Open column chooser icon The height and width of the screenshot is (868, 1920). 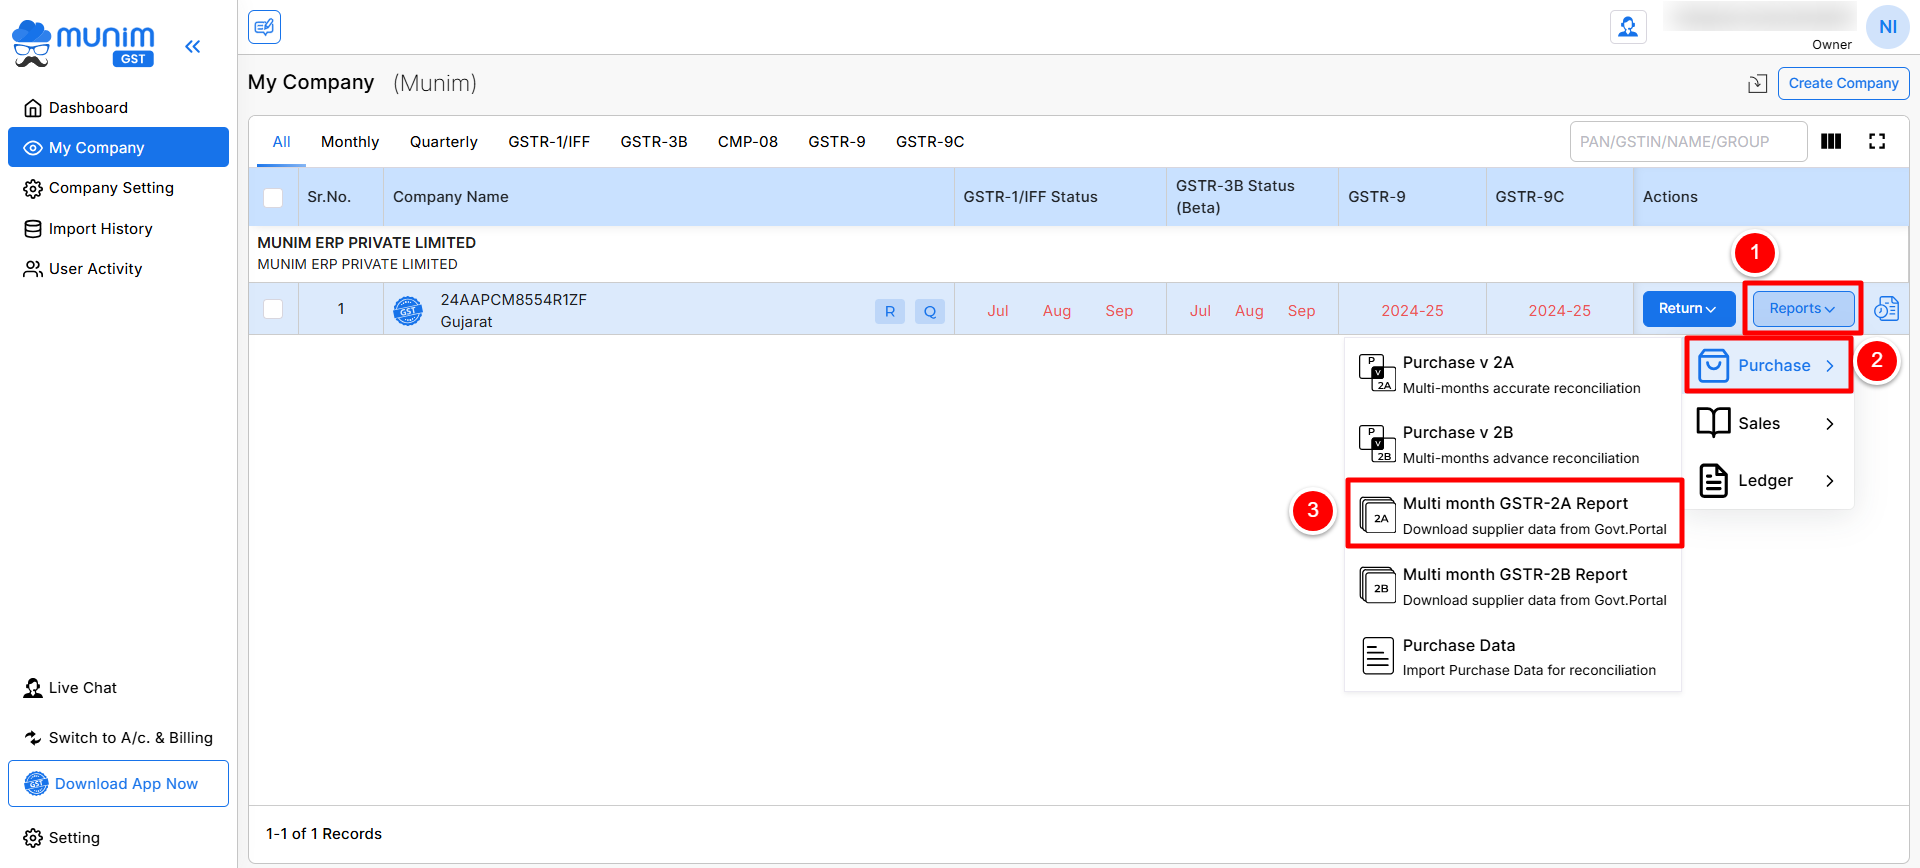click(1831, 141)
